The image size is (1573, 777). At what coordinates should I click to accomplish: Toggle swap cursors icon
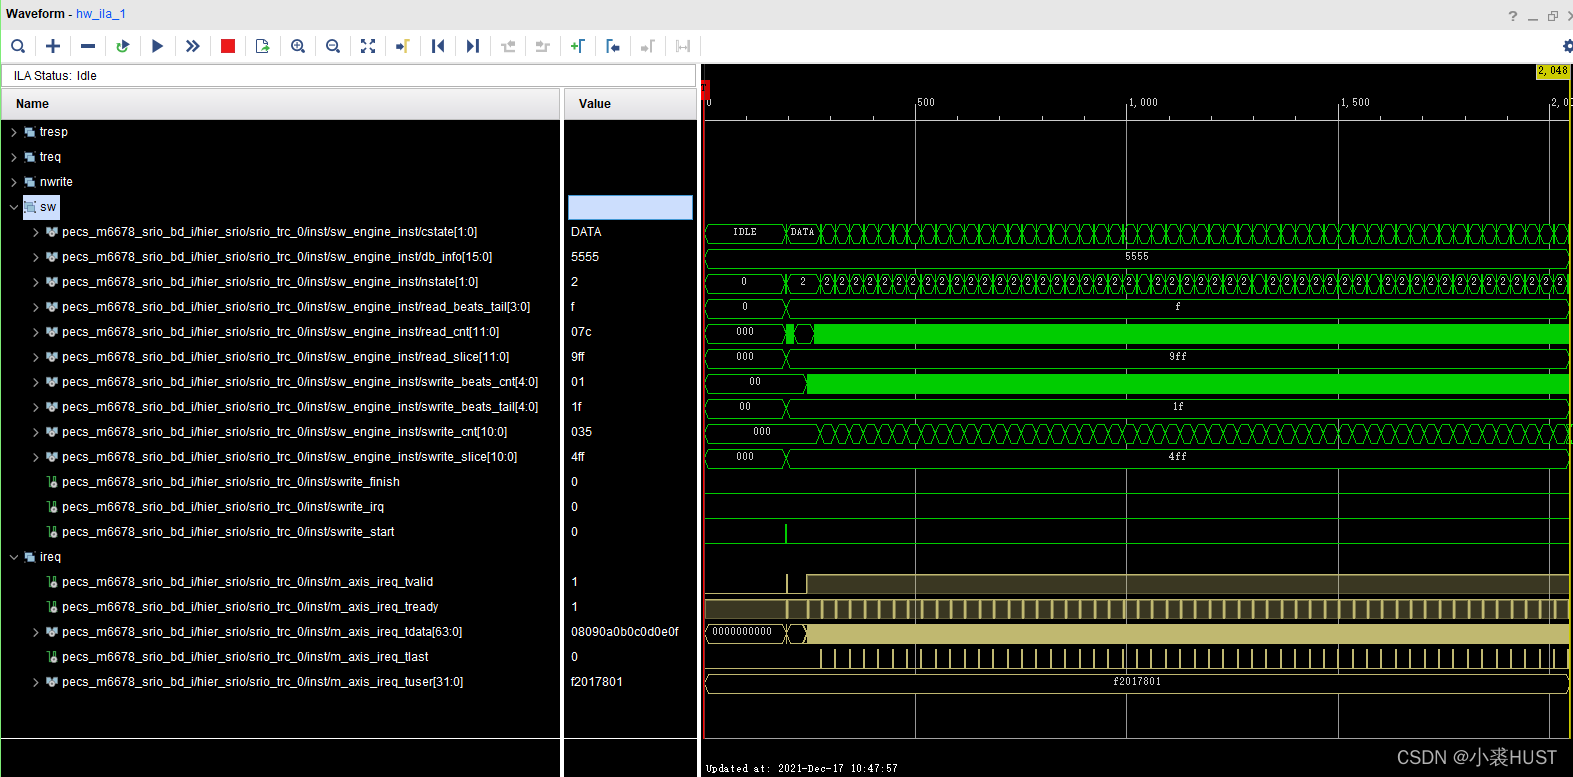coord(683,46)
